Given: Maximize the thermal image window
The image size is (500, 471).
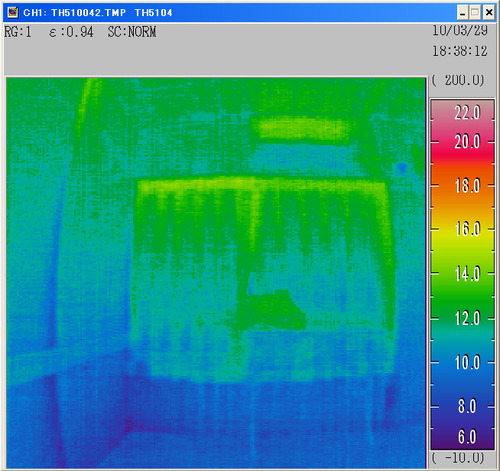Looking at the screenshot, I should click(x=475, y=13).
